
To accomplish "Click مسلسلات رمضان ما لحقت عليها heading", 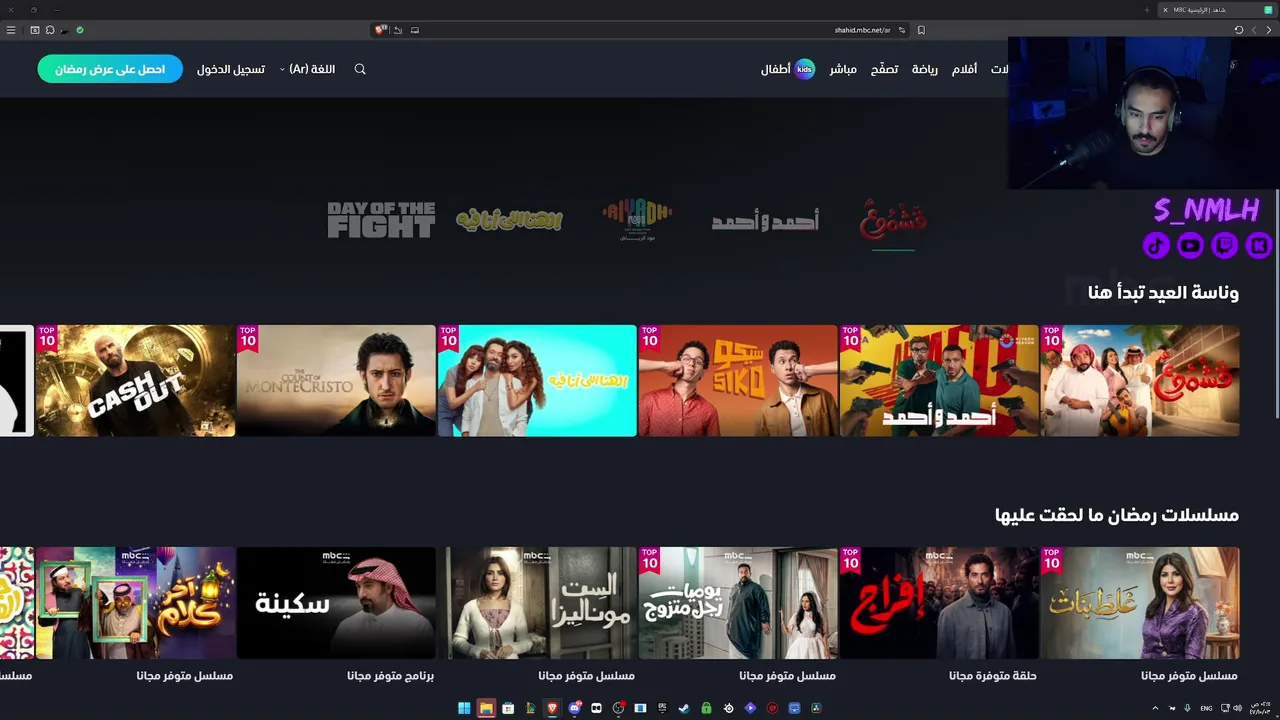I will [1117, 515].
